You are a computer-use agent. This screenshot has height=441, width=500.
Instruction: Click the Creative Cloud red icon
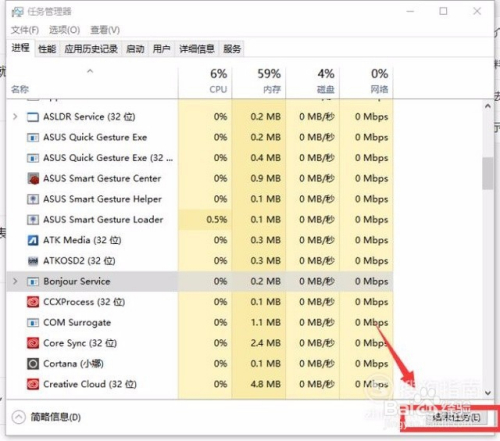33,384
